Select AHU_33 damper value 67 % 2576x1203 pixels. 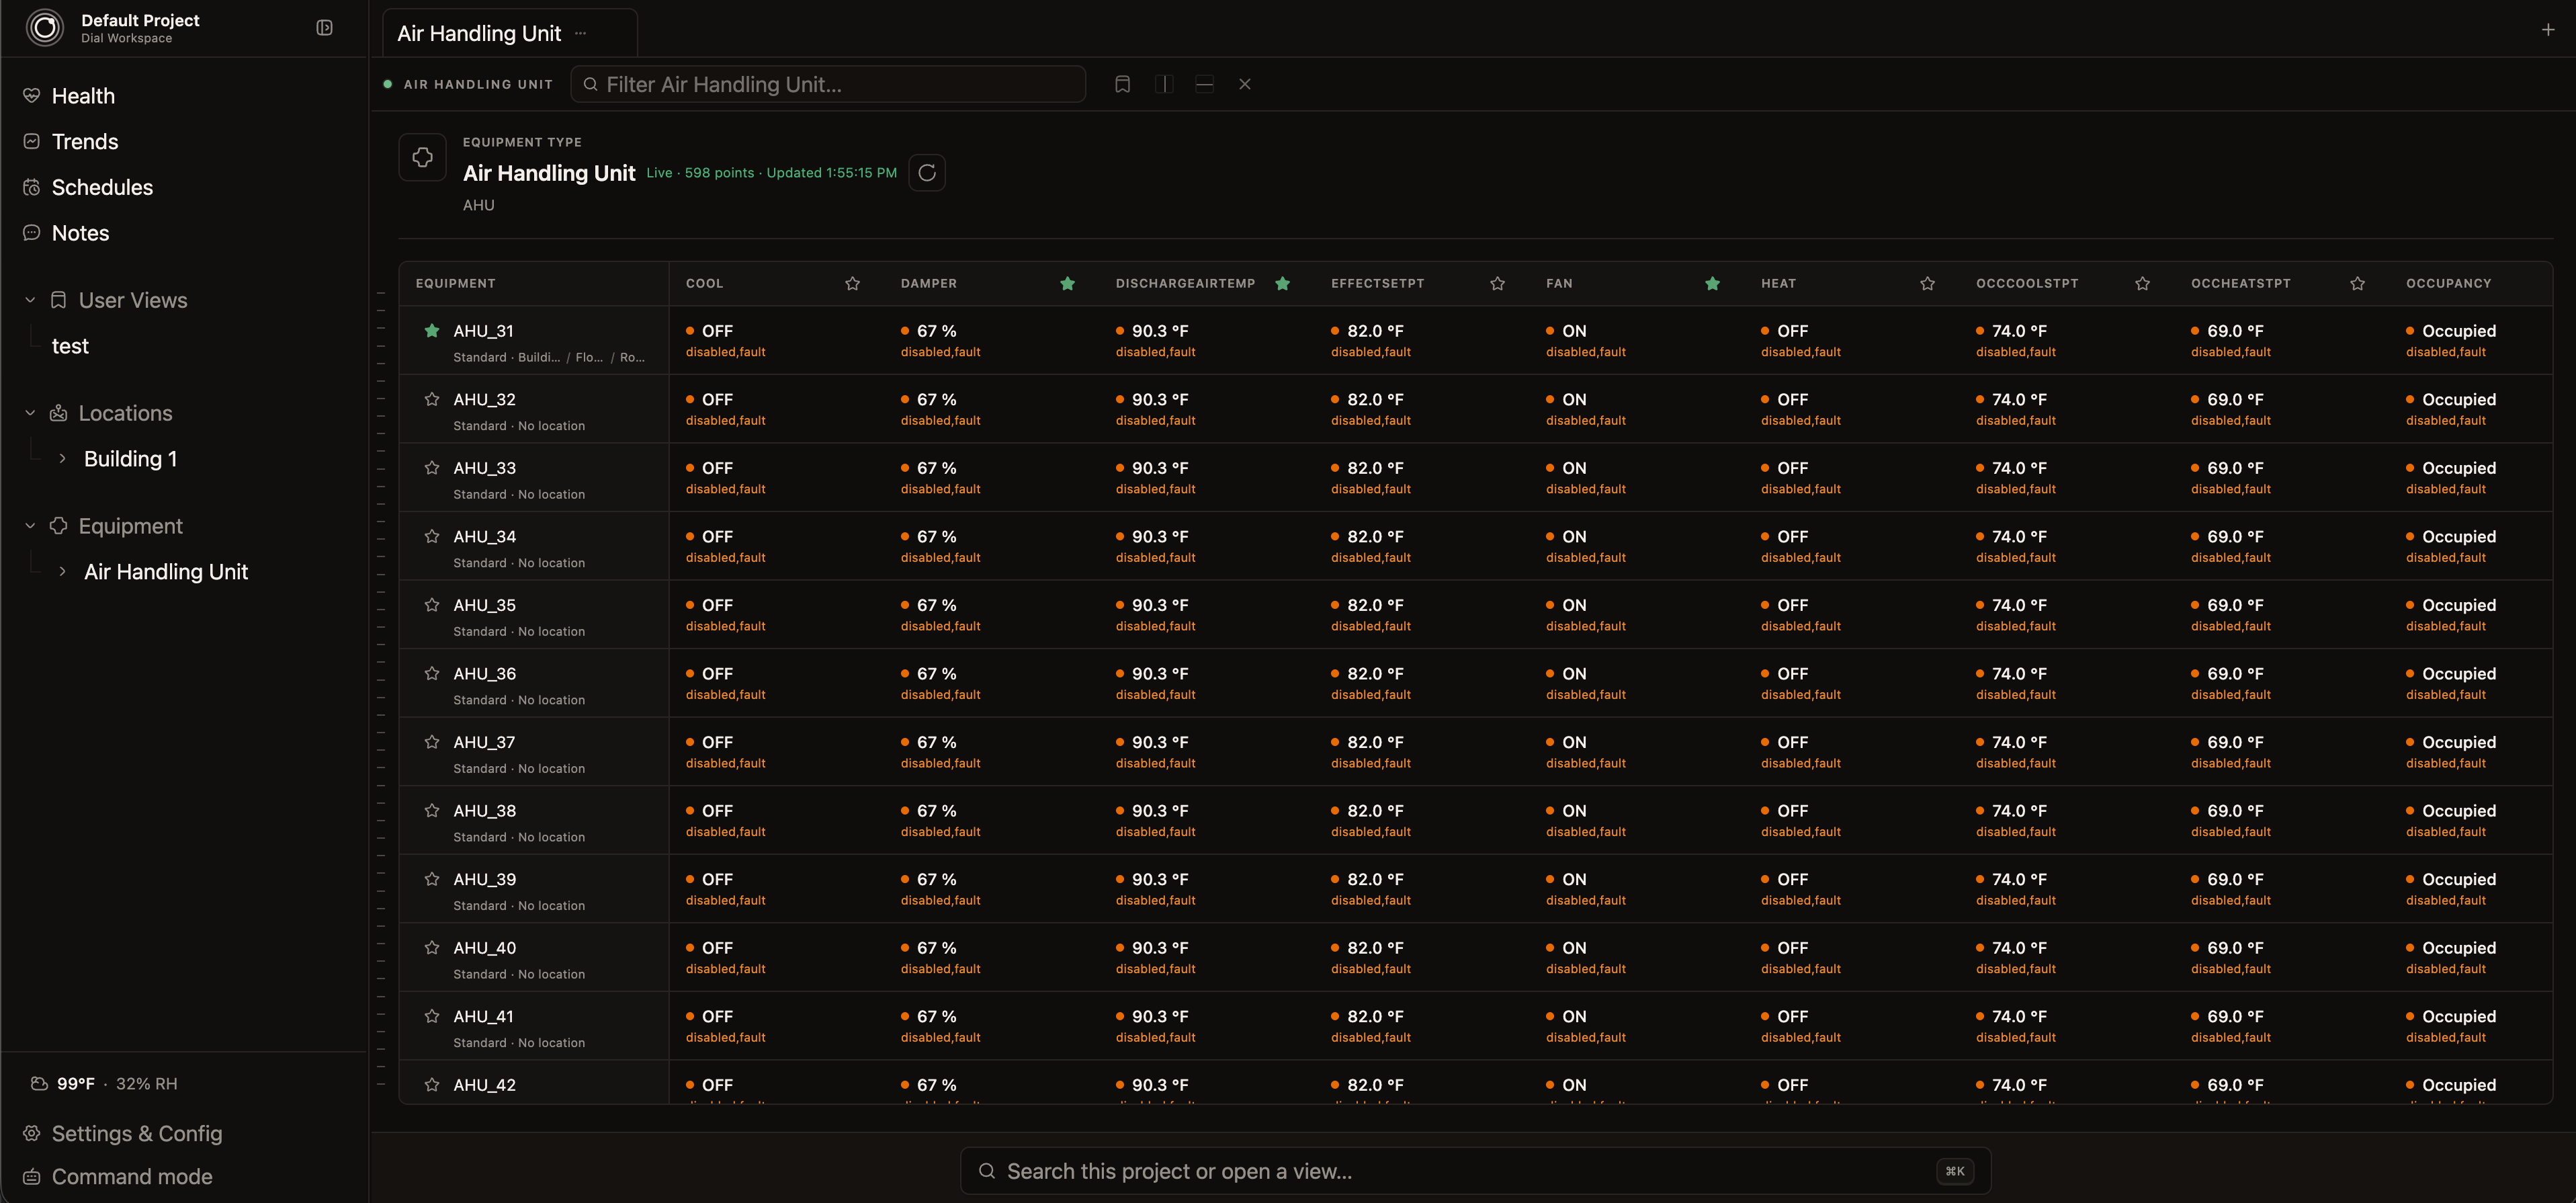coord(936,468)
